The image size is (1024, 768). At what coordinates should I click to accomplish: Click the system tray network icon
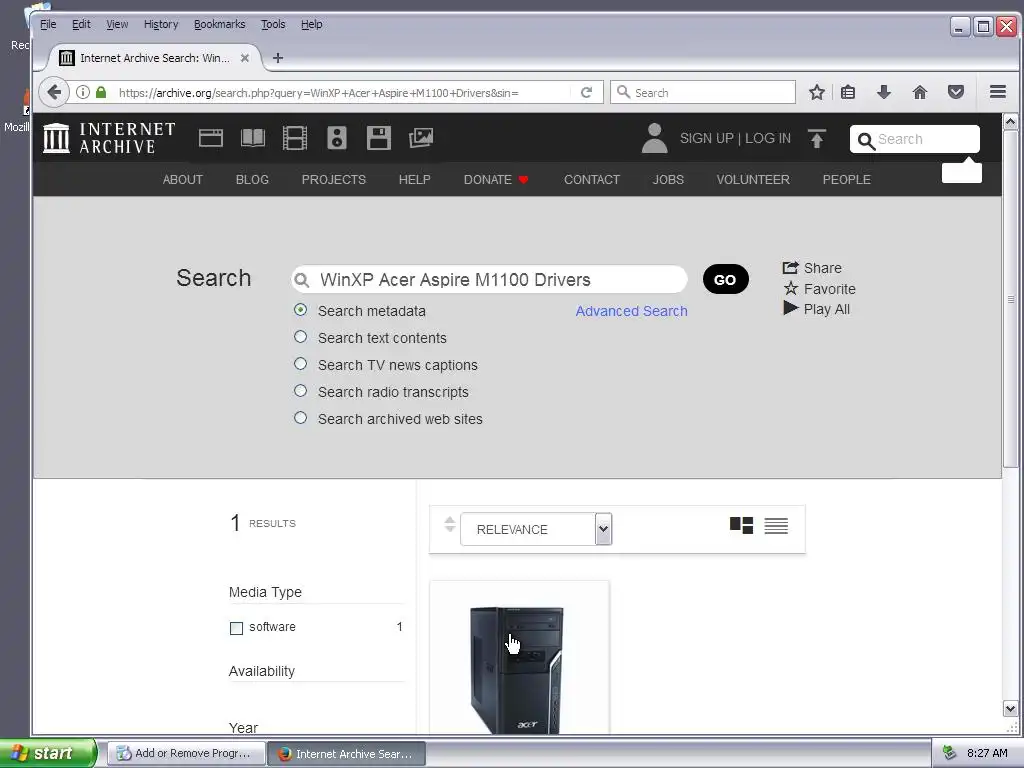point(950,753)
